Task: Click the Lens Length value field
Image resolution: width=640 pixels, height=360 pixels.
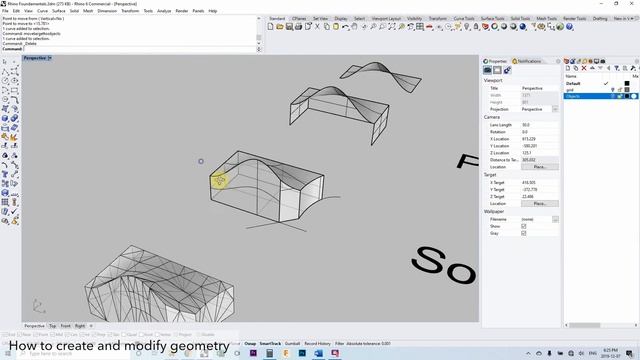Action: (540, 125)
